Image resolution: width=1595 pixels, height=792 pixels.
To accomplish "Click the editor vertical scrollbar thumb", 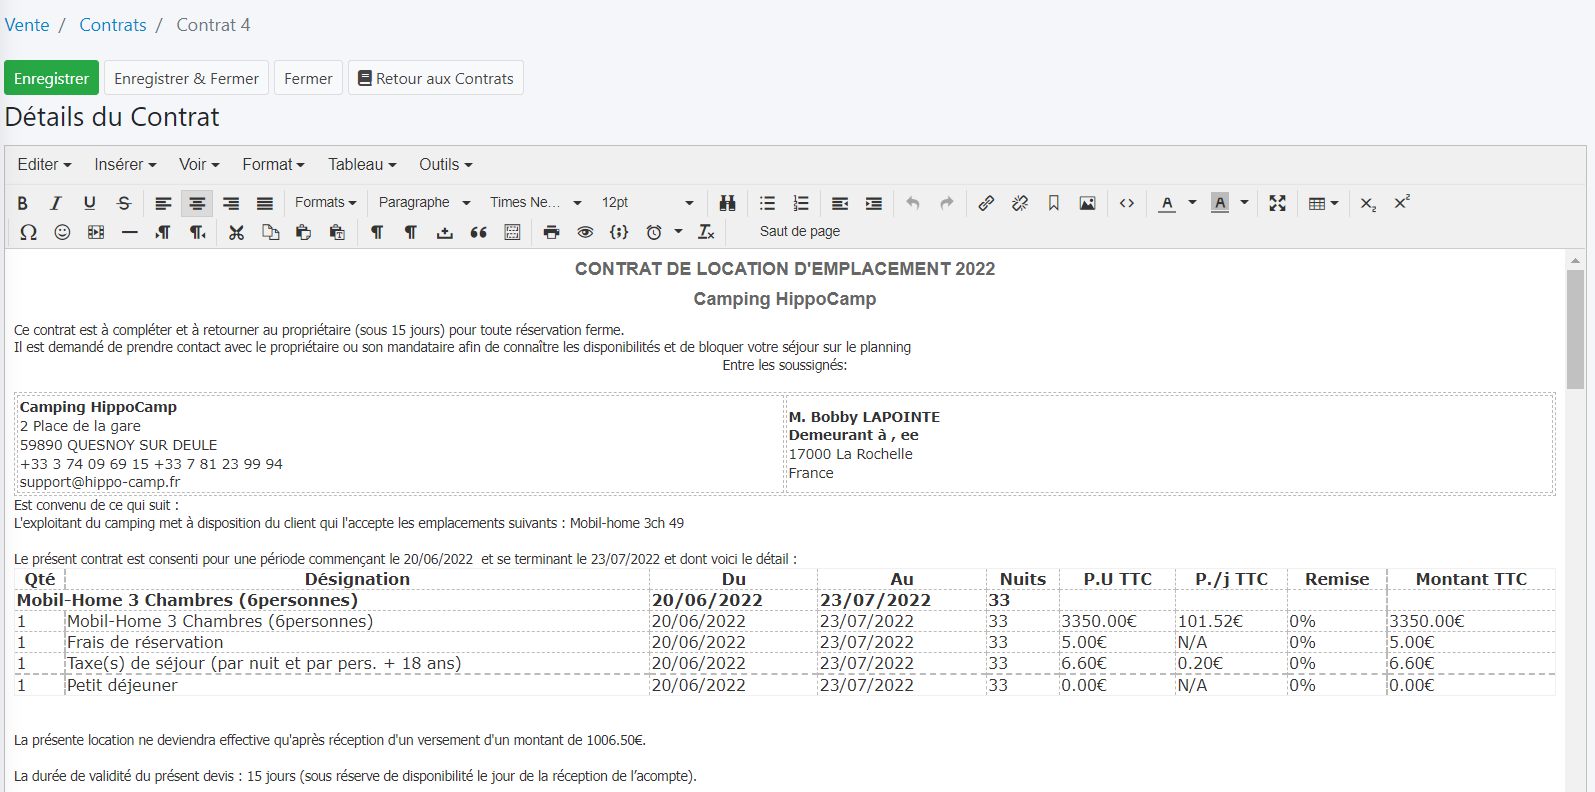I will point(1575,329).
